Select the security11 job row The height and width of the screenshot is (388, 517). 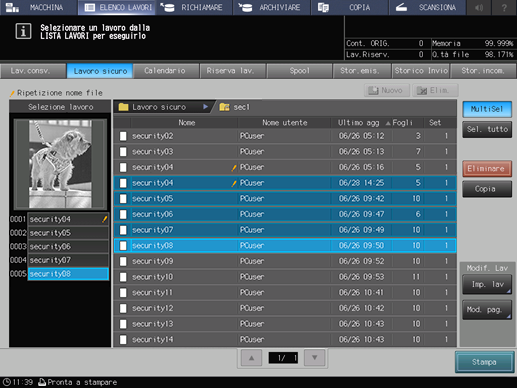tap(285, 293)
